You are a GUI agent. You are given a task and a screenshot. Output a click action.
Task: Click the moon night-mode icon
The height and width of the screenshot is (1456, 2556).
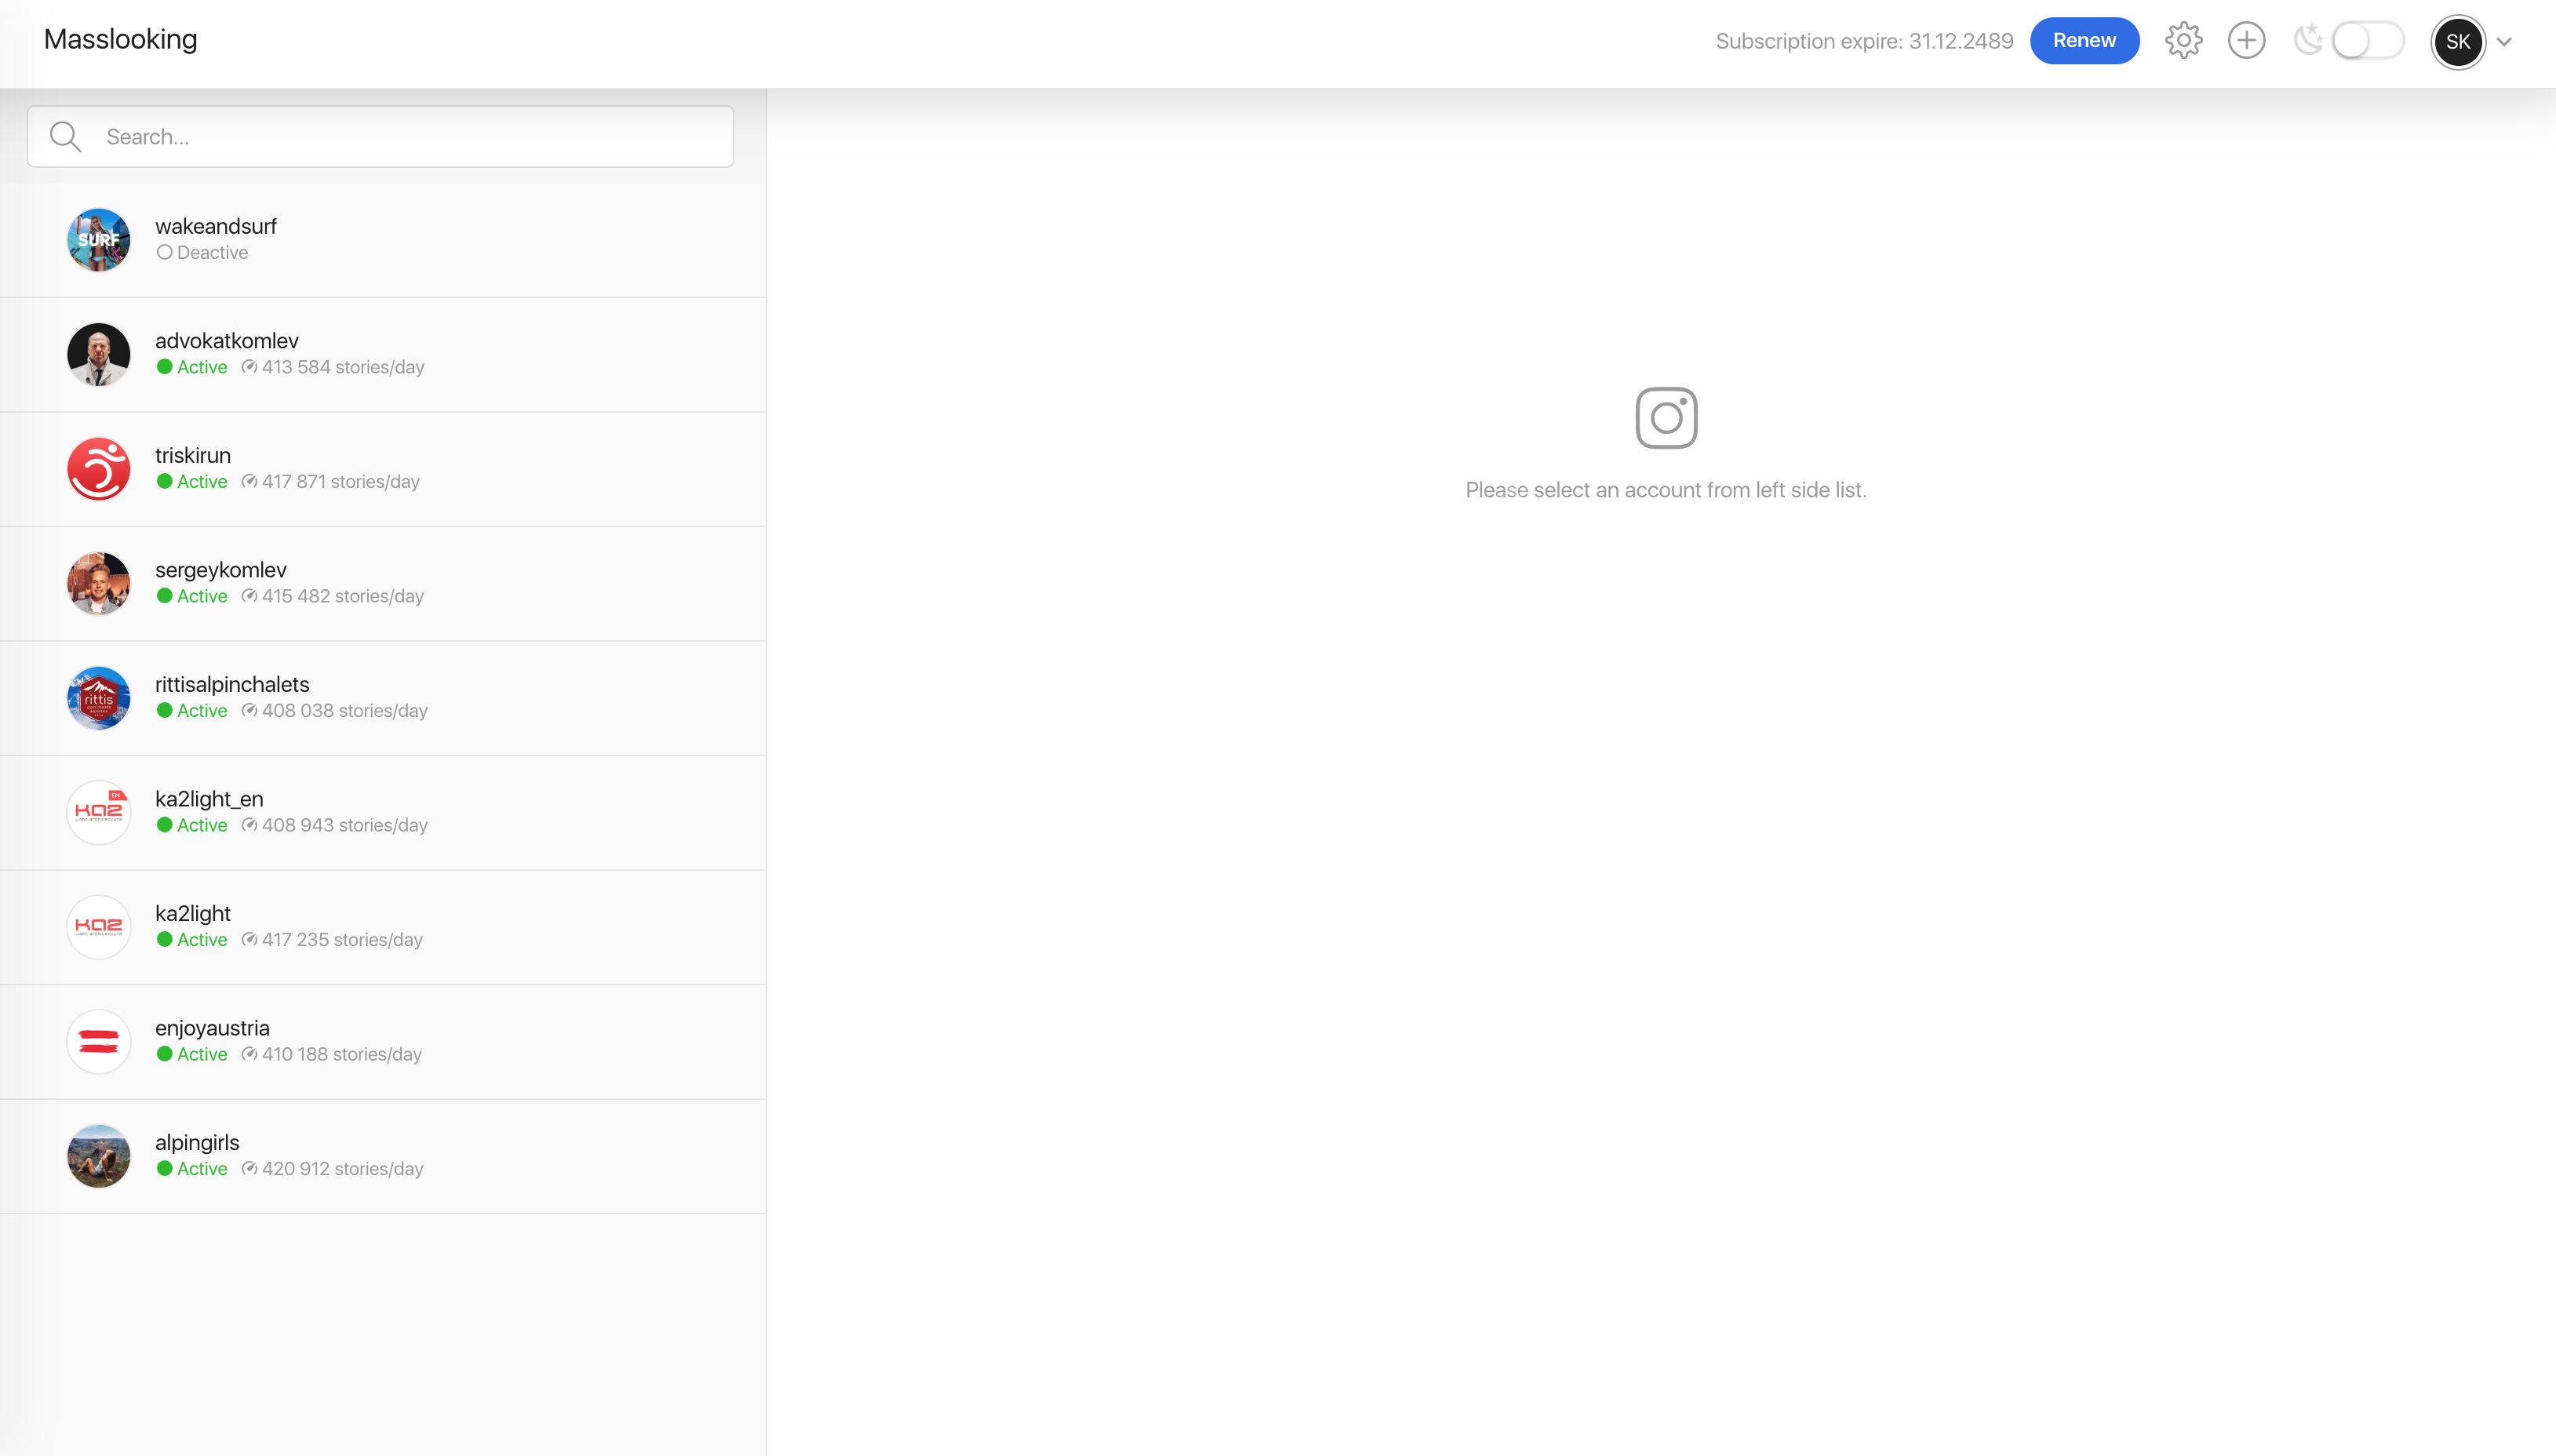(2308, 41)
